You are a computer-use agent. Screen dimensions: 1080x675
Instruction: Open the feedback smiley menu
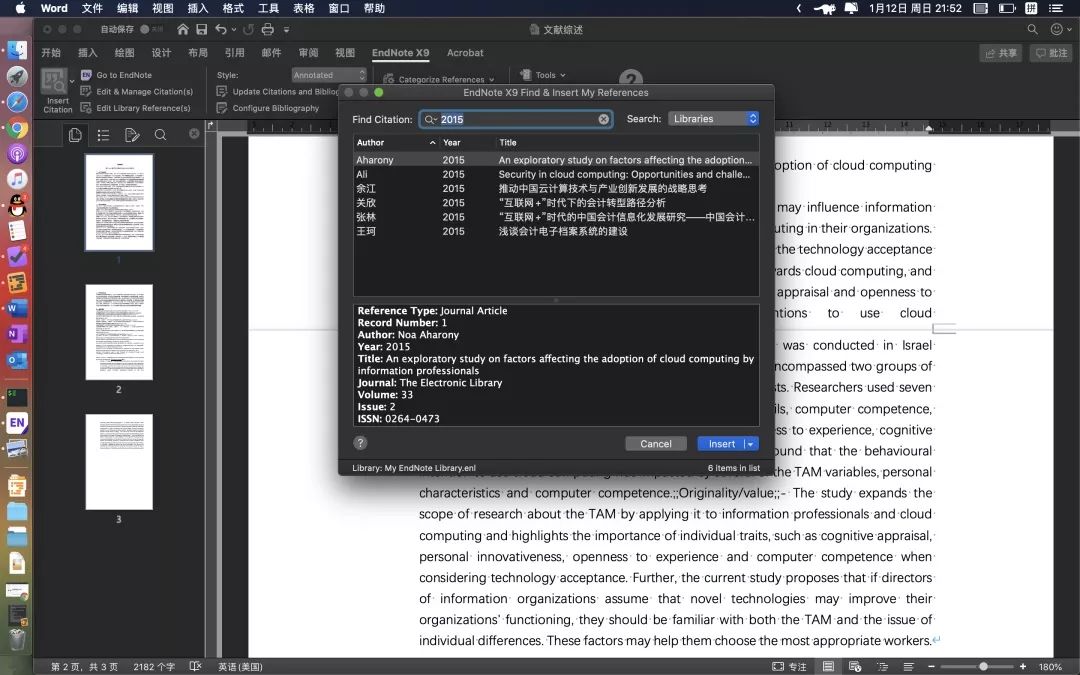(x=1059, y=29)
